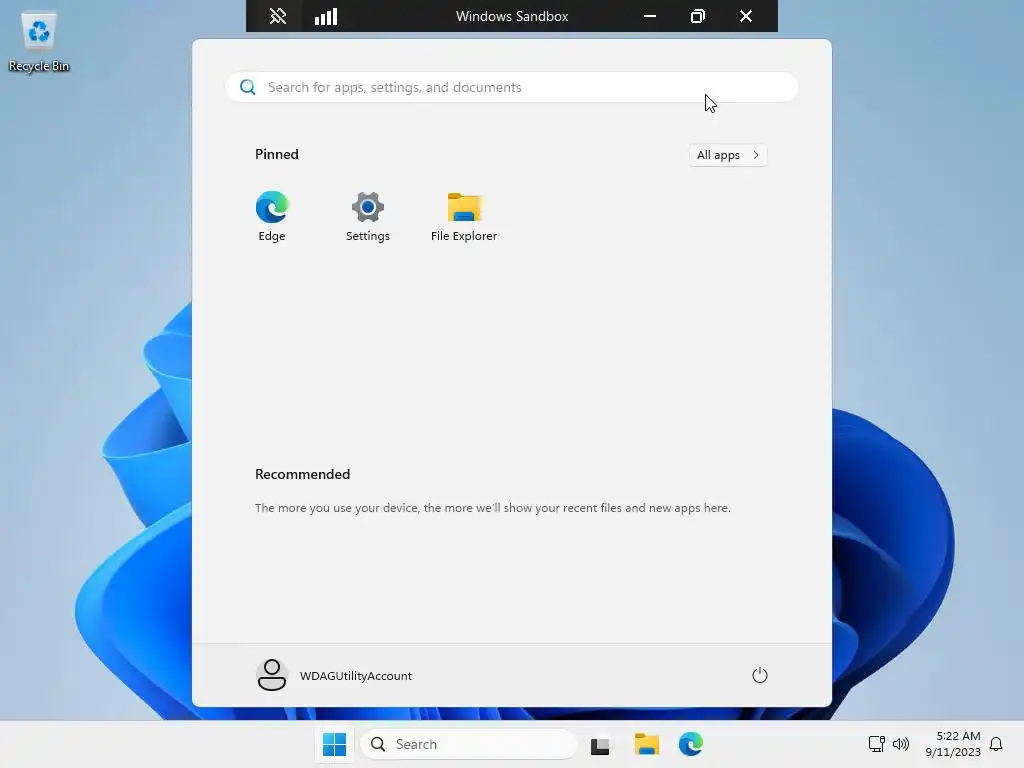This screenshot has width=1024, height=768.
Task: Click the Pinned section heading
Action: point(277,154)
